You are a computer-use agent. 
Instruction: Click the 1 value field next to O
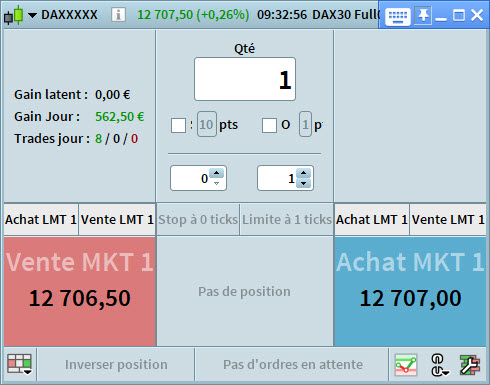[x=305, y=124]
